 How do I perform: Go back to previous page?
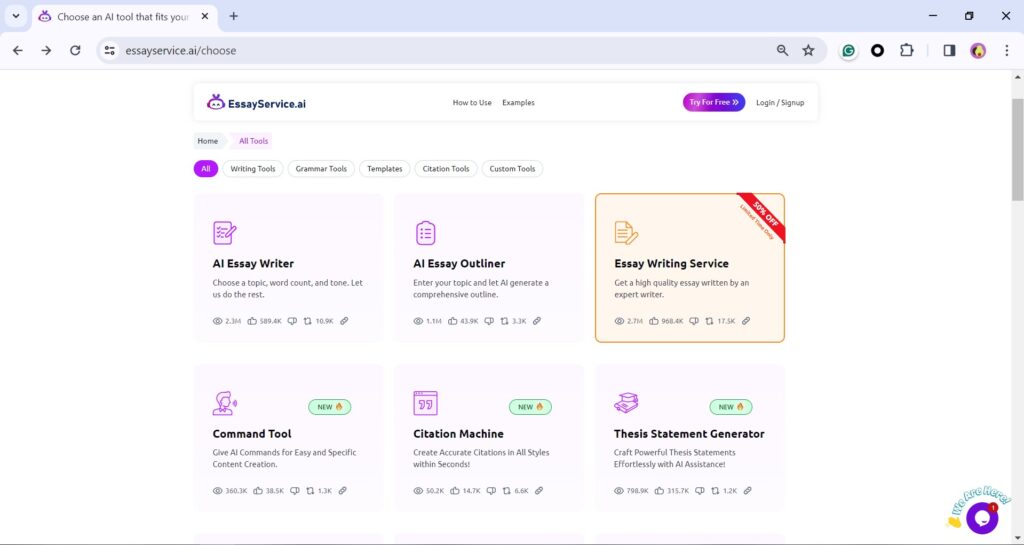[x=18, y=50]
